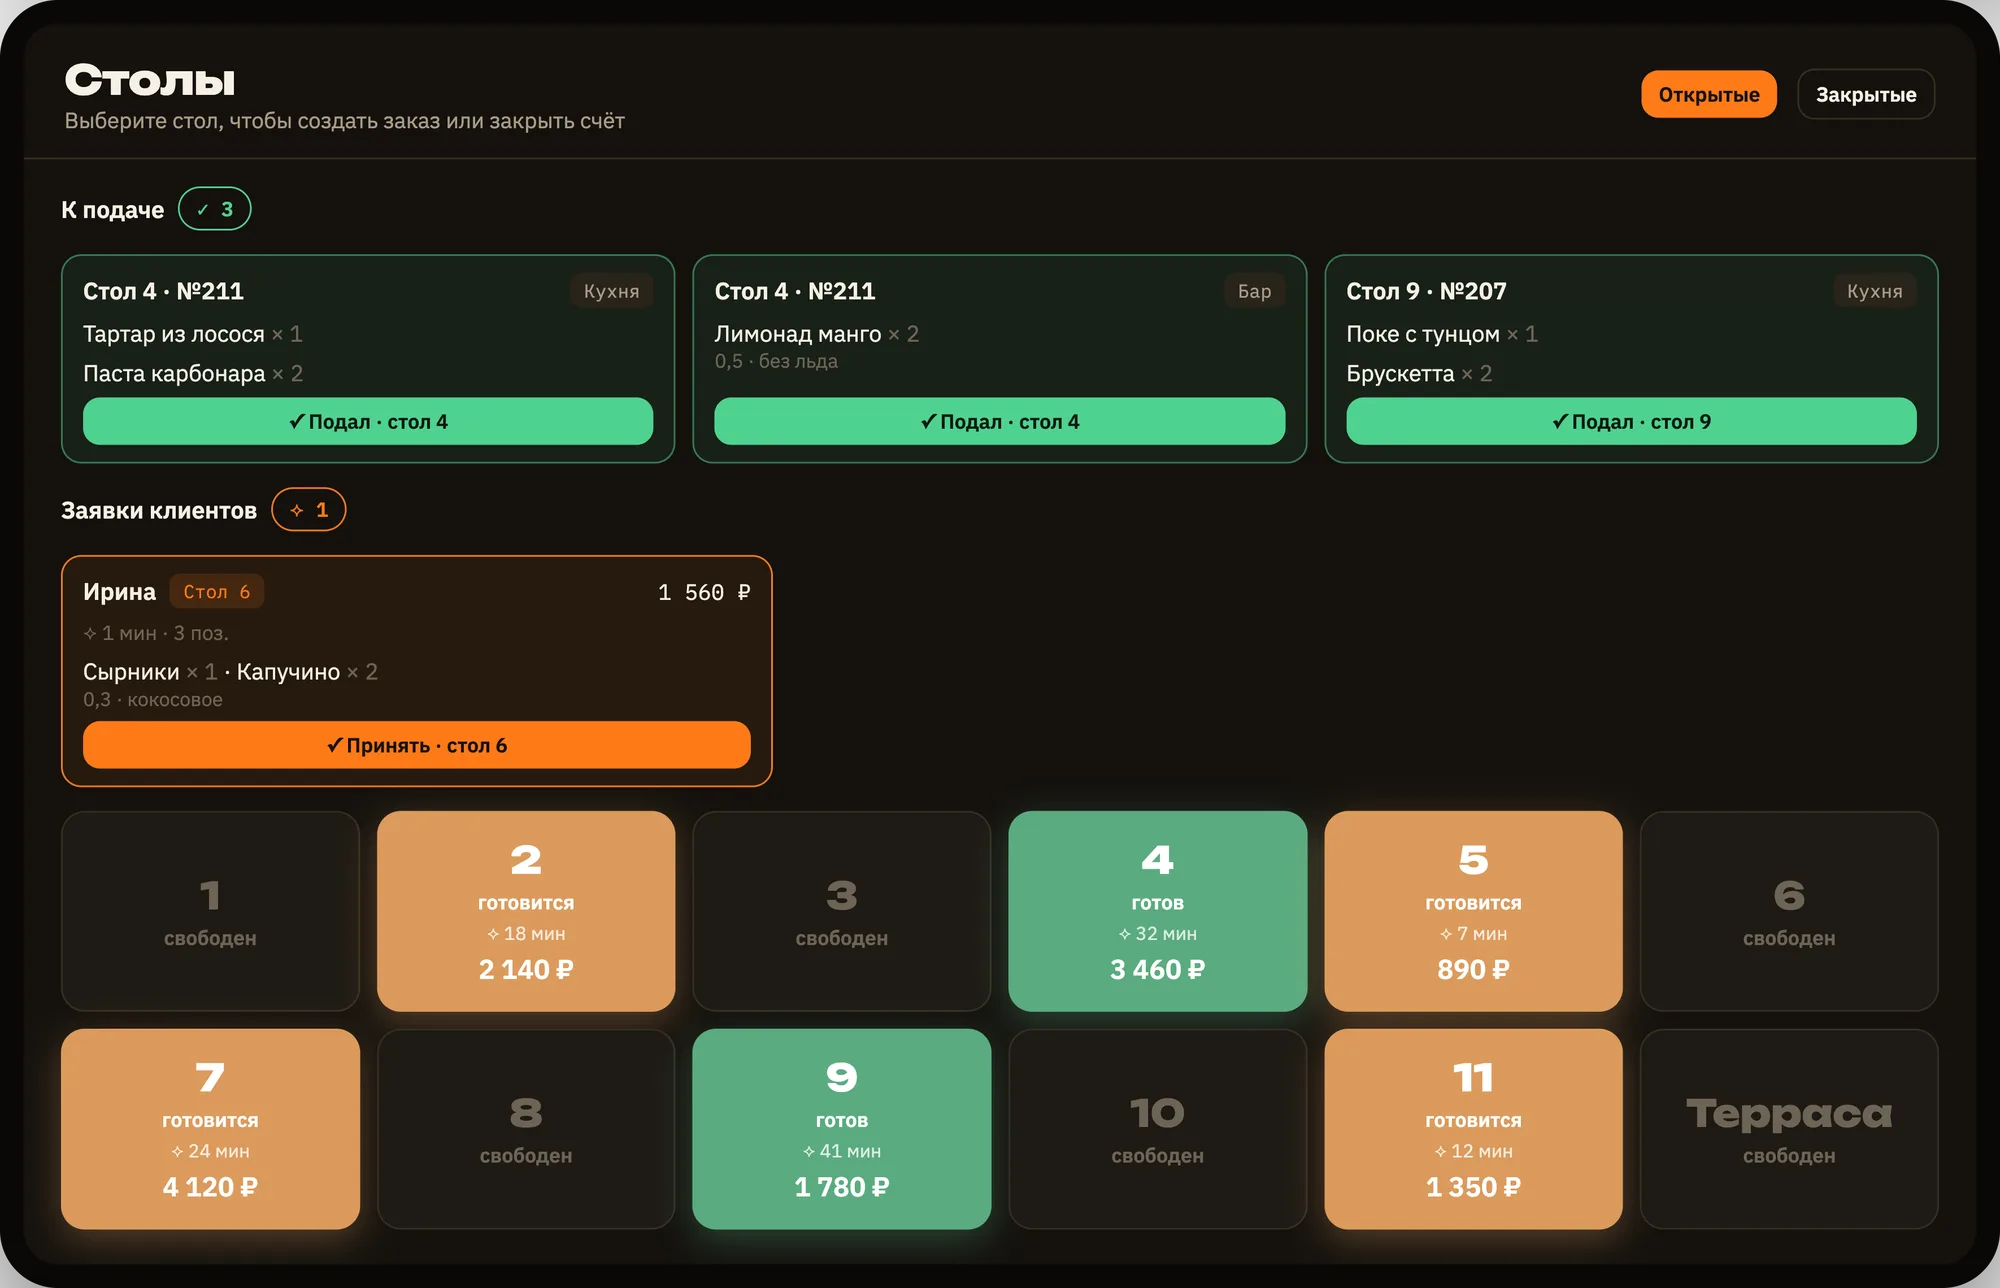The image size is (2000, 1288).
Task: Open table 2 tile showing 2 140 ₽
Action: [526, 911]
